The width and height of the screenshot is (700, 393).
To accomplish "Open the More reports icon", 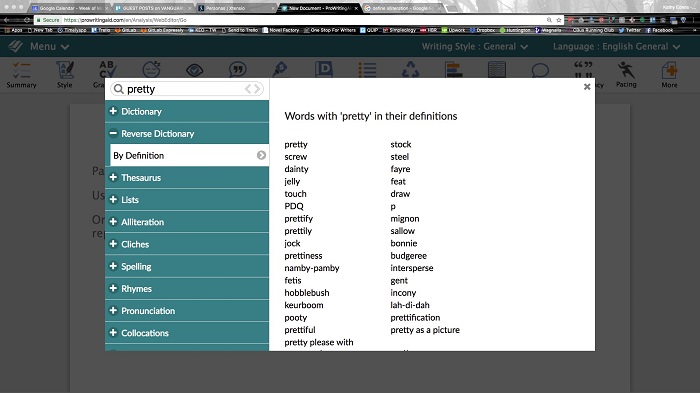I will (669, 75).
